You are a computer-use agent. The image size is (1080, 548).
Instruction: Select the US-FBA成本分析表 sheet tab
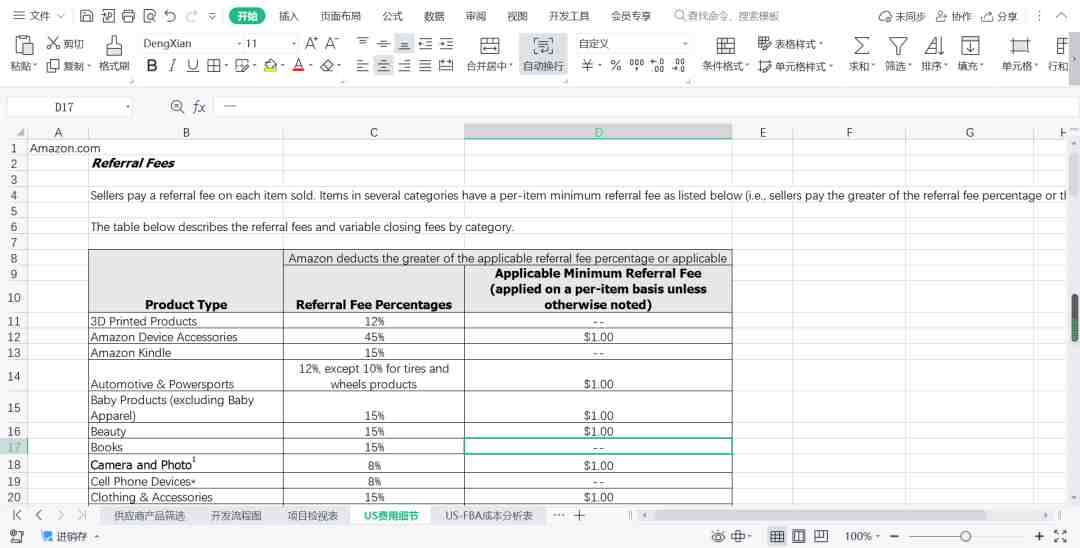coord(489,515)
